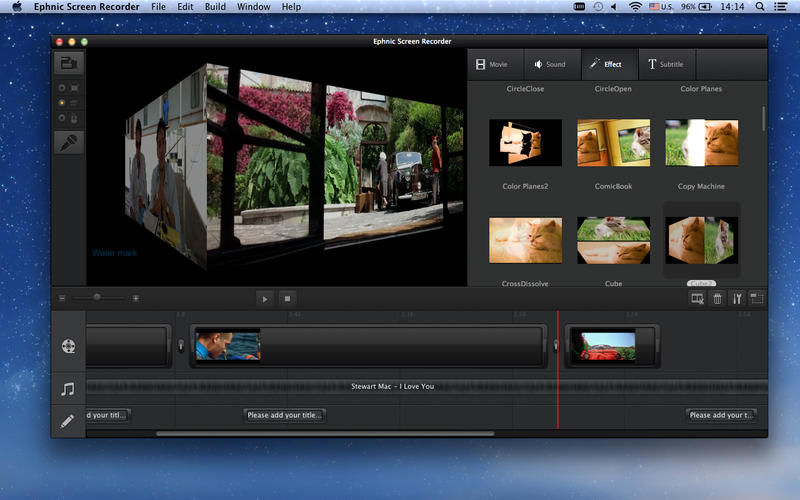800x500 pixels.
Task: Switch to the Subtitle tab
Action: coord(667,64)
